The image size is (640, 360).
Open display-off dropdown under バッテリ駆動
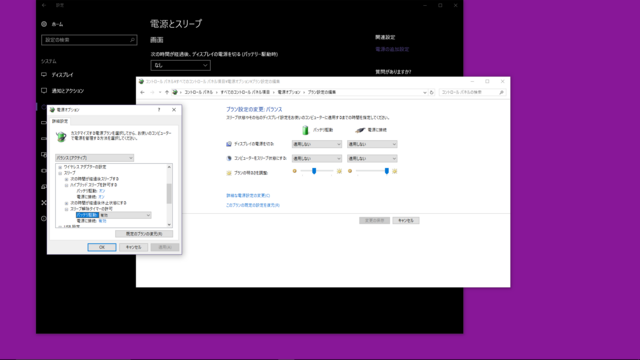pos(317,144)
